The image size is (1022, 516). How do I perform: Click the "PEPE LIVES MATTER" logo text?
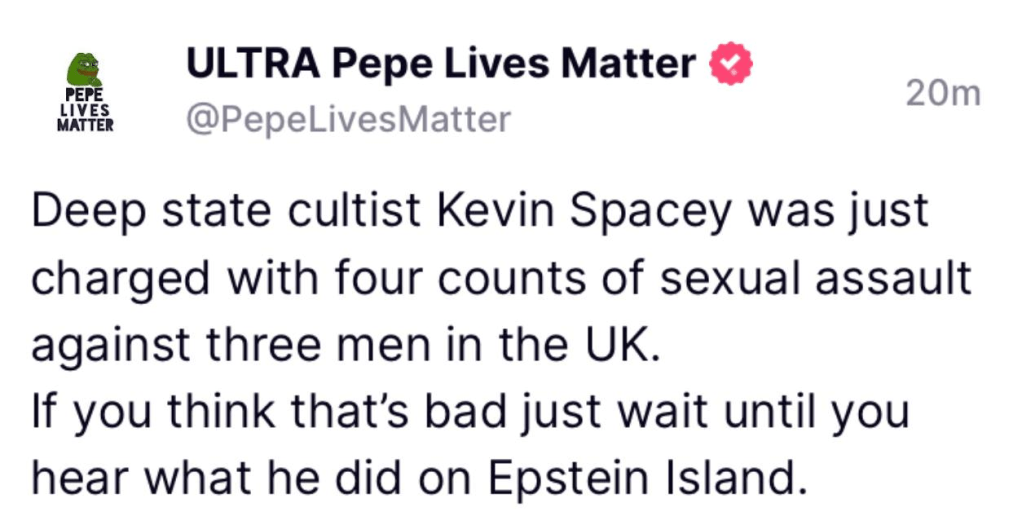pos(84,112)
